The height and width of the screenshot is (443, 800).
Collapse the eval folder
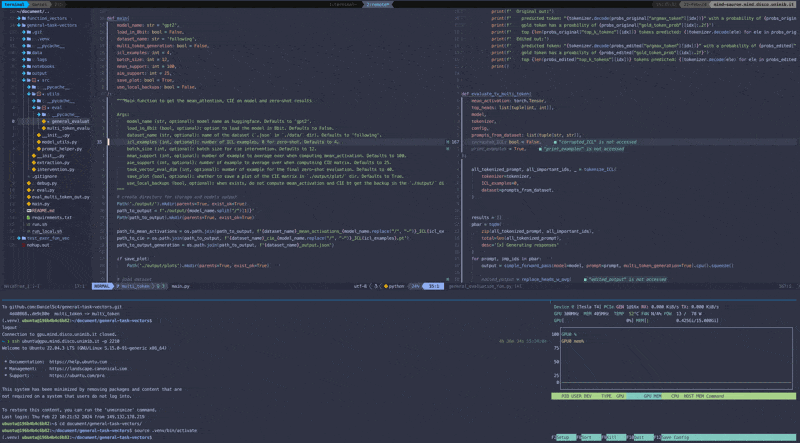34,108
